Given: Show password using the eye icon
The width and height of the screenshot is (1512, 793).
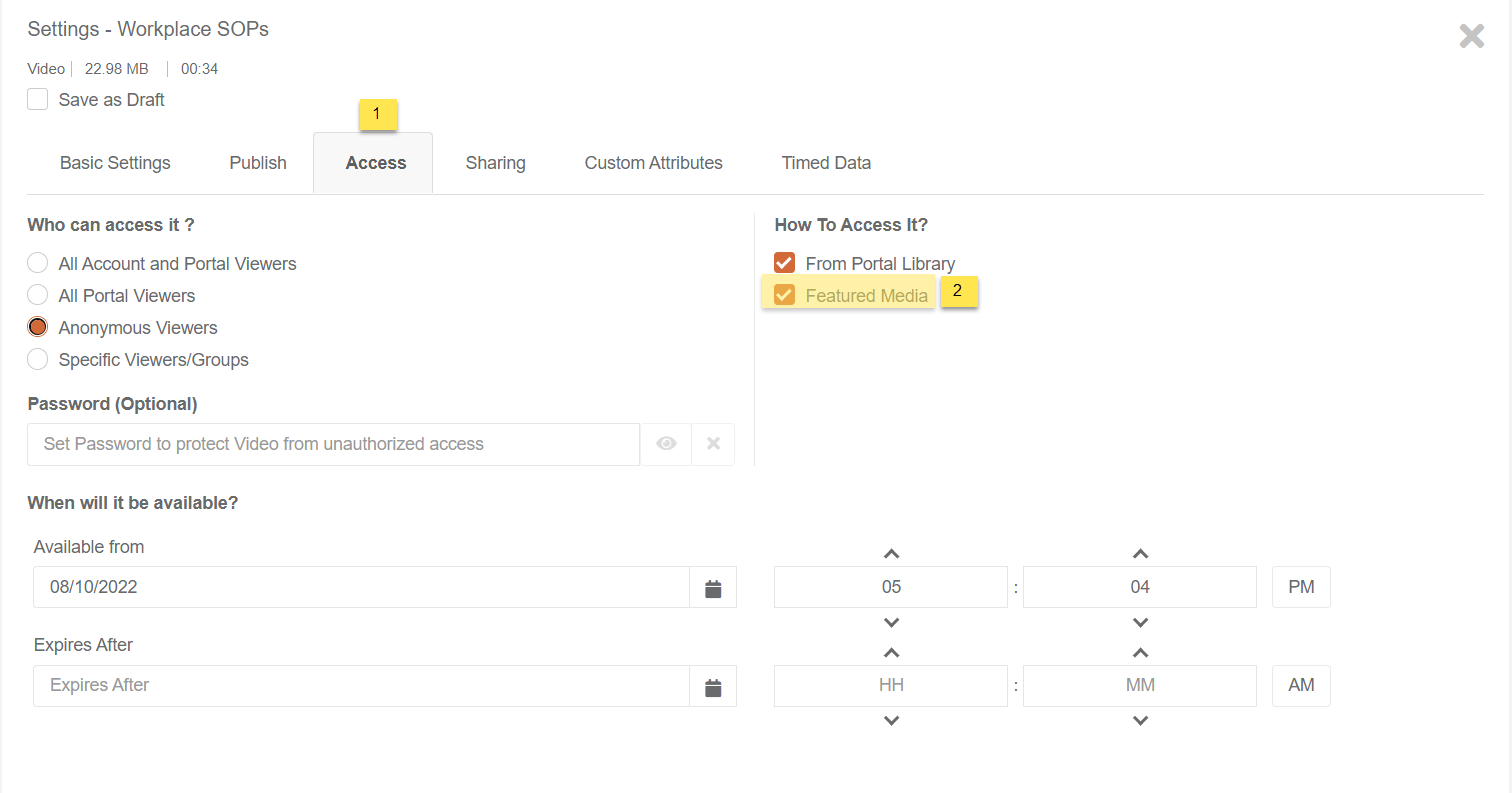Looking at the screenshot, I should [666, 444].
